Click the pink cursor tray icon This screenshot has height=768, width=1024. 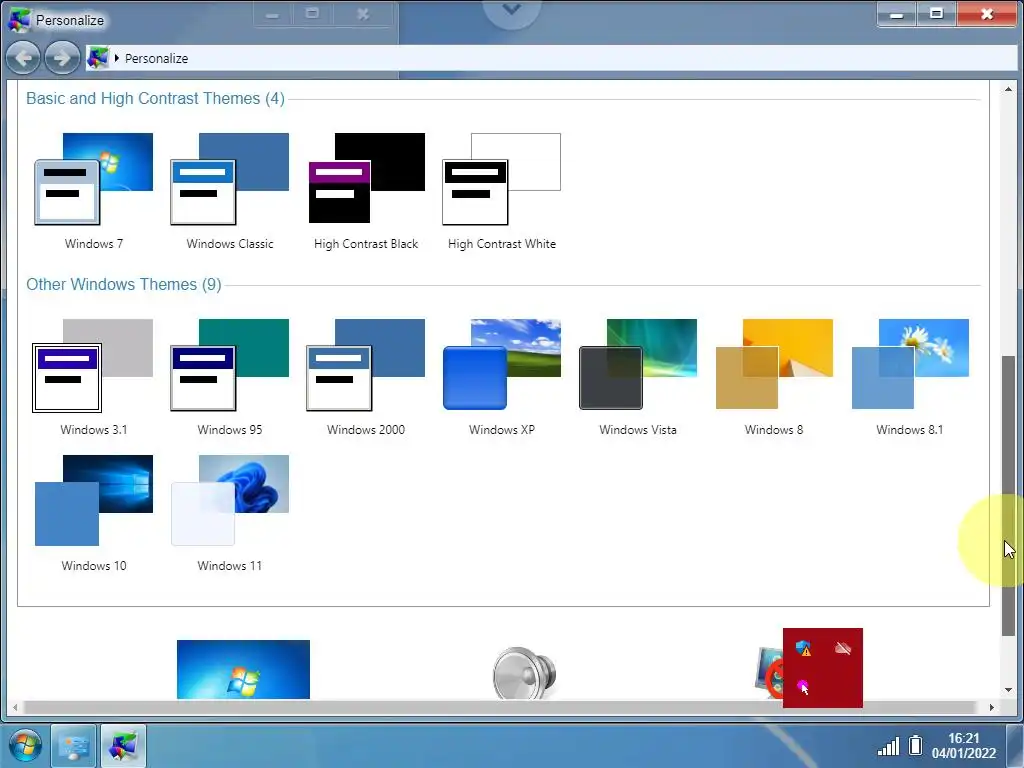point(803,687)
